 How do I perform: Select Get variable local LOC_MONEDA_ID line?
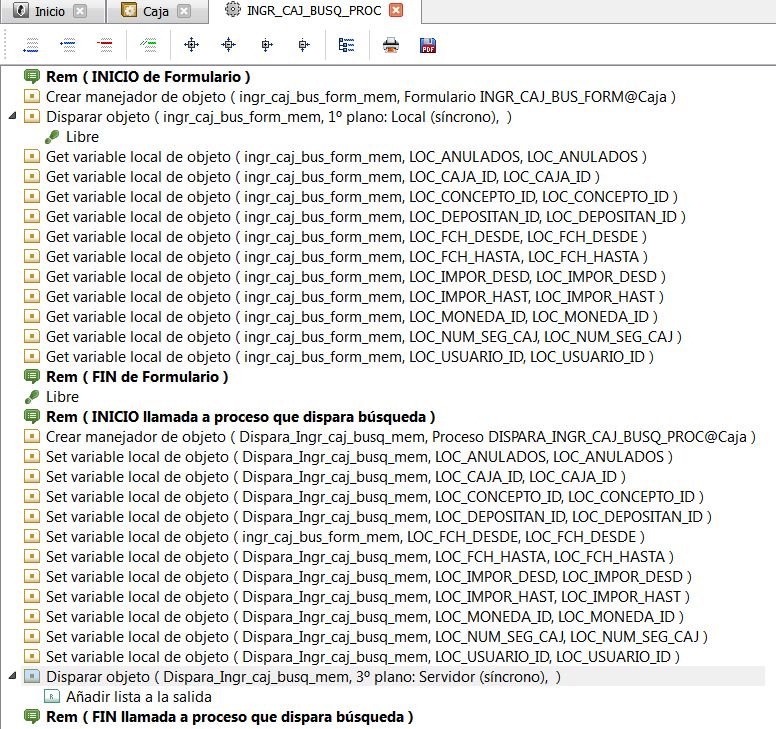[x=352, y=317]
